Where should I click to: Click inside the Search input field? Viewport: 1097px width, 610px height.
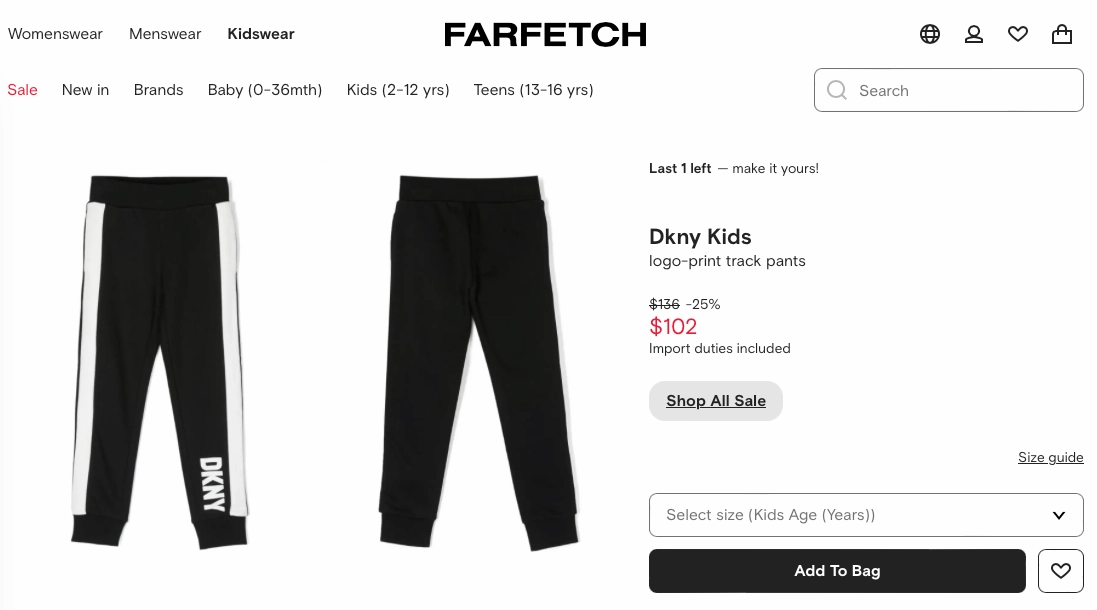(950, 90)
